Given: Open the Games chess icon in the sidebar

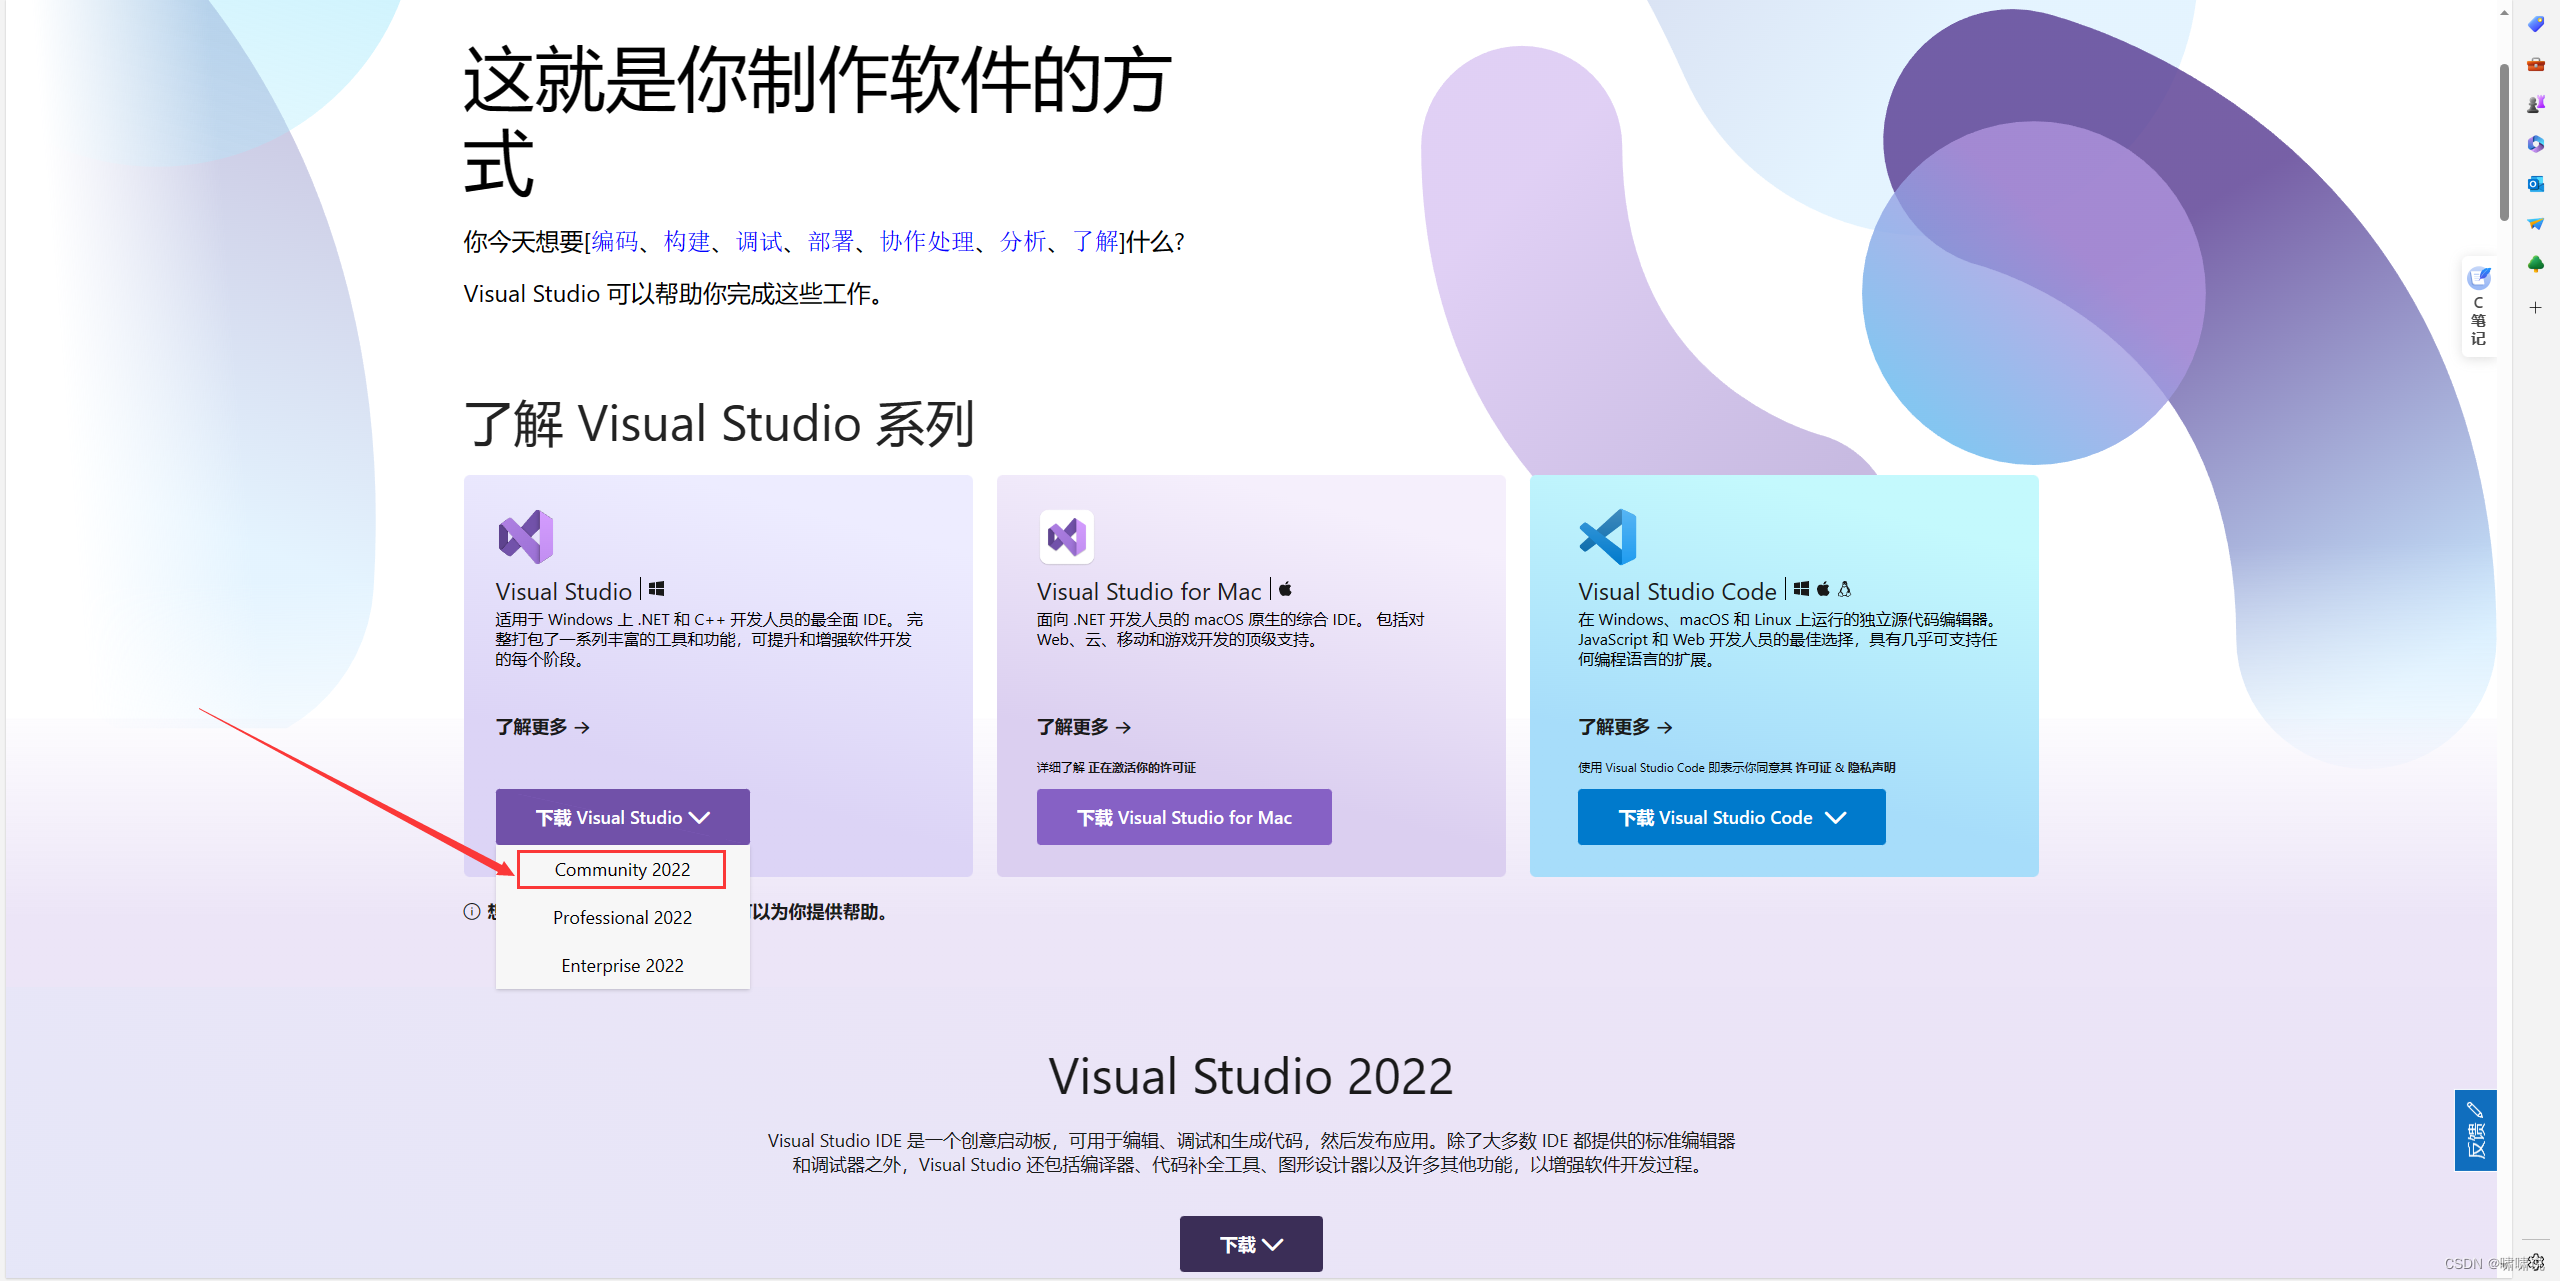Looking at the screenshot, I should [x=2535, y=104].
